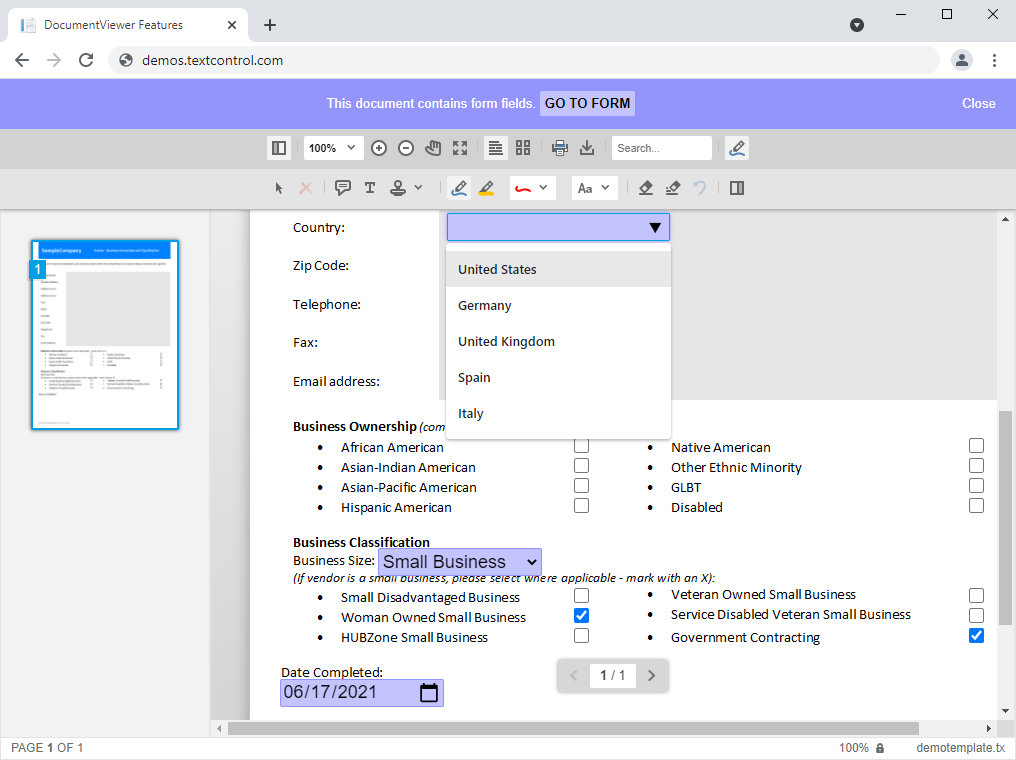The image size is (1016, 760).
Task: Dismiss the banner with Close
Action: tap(978, 104)
